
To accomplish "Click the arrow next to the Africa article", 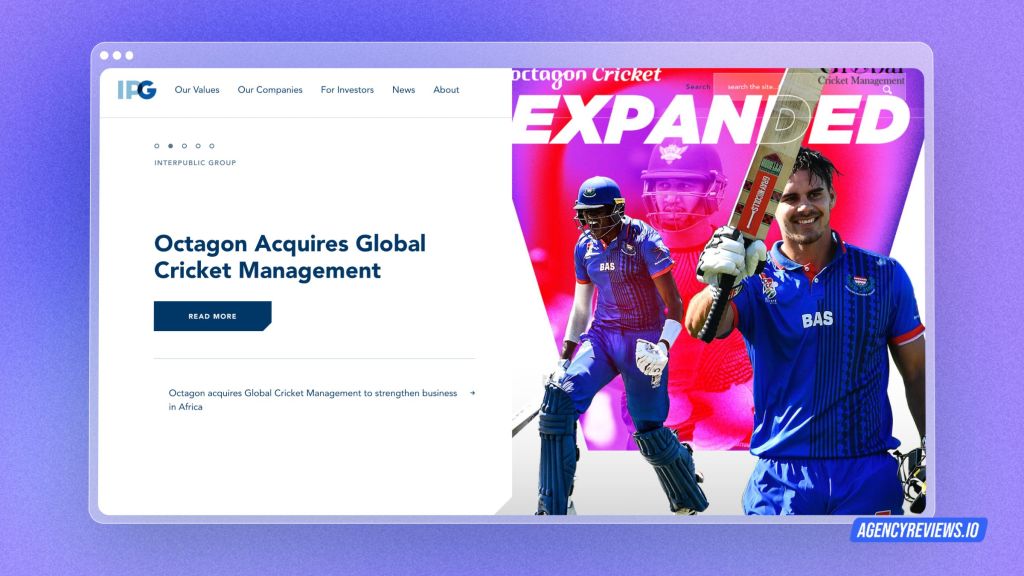I will click(472, 393).
